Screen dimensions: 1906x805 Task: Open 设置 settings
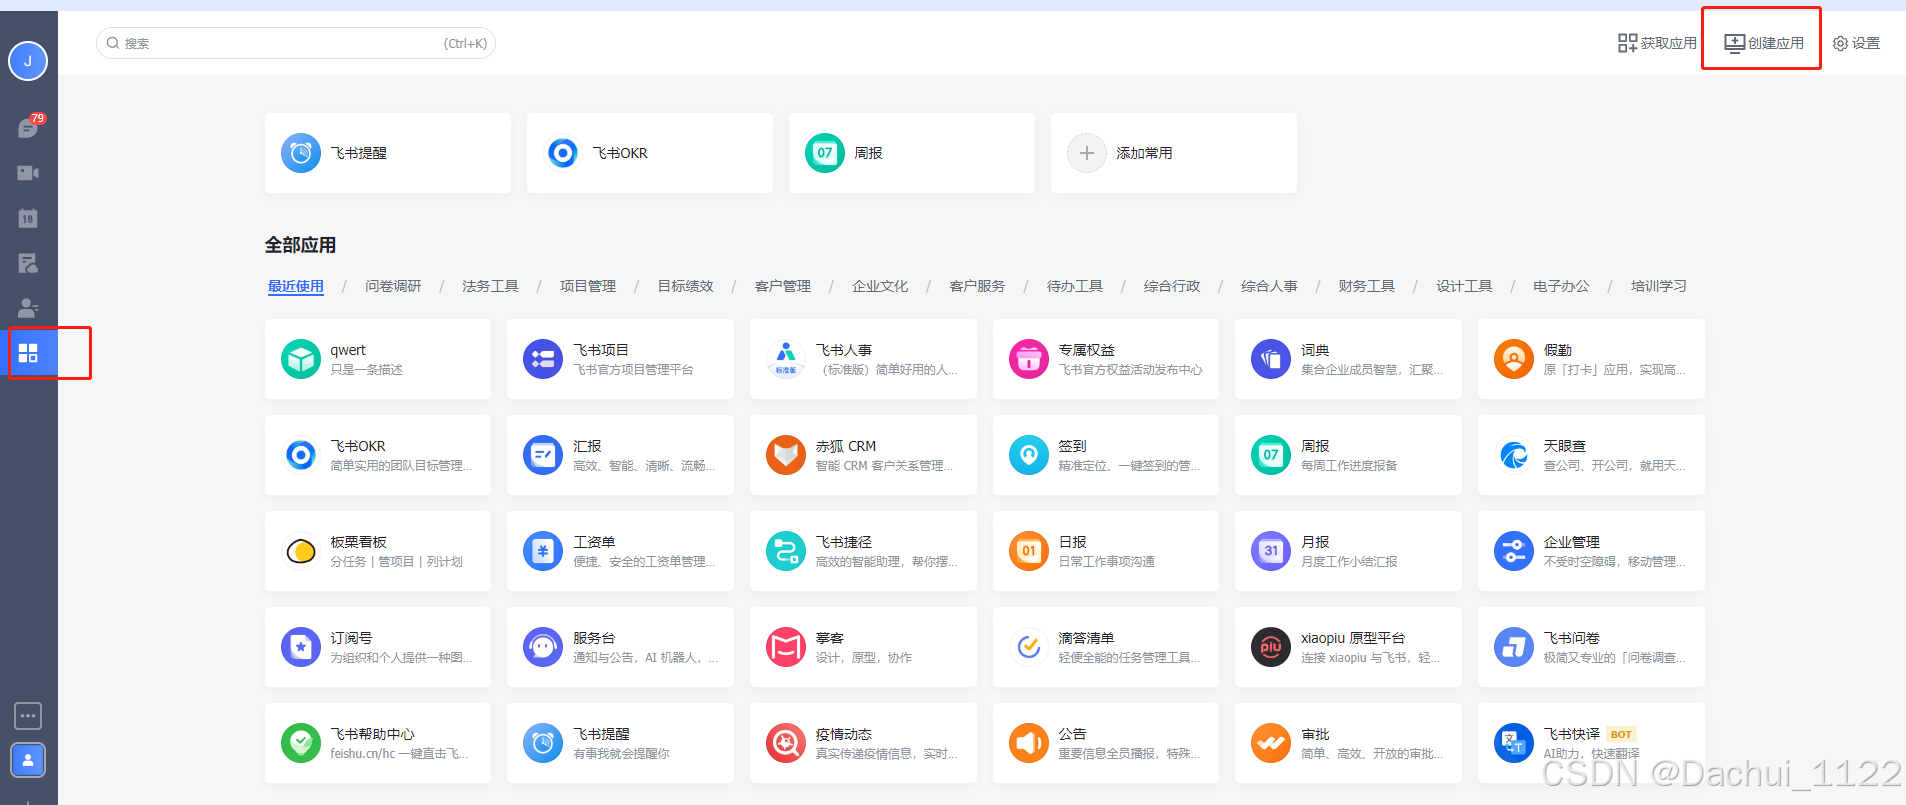[x=1856, y=43]
